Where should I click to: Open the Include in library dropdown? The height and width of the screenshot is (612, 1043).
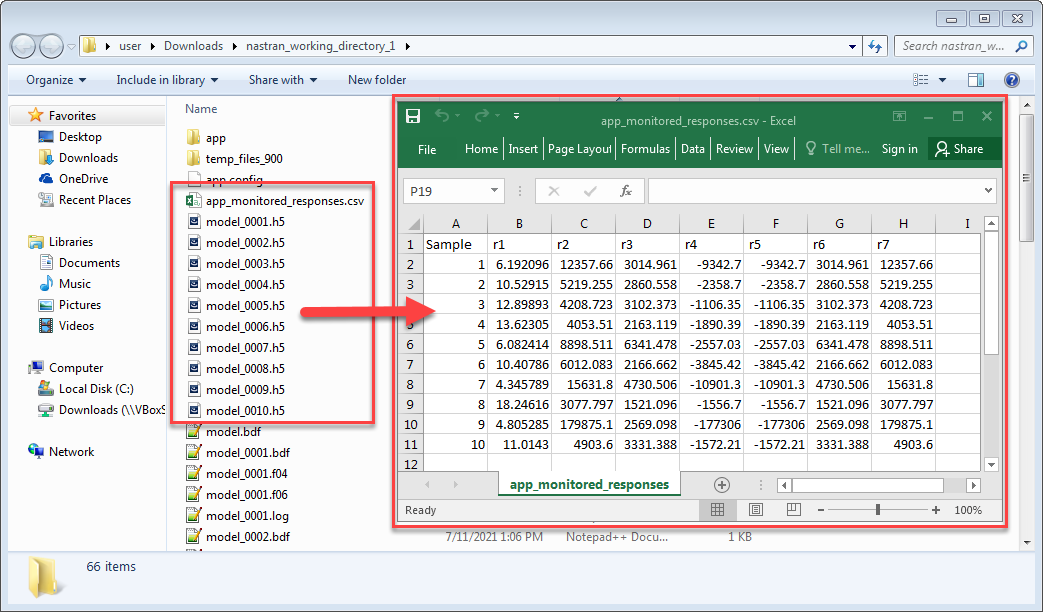coord(168,80)
